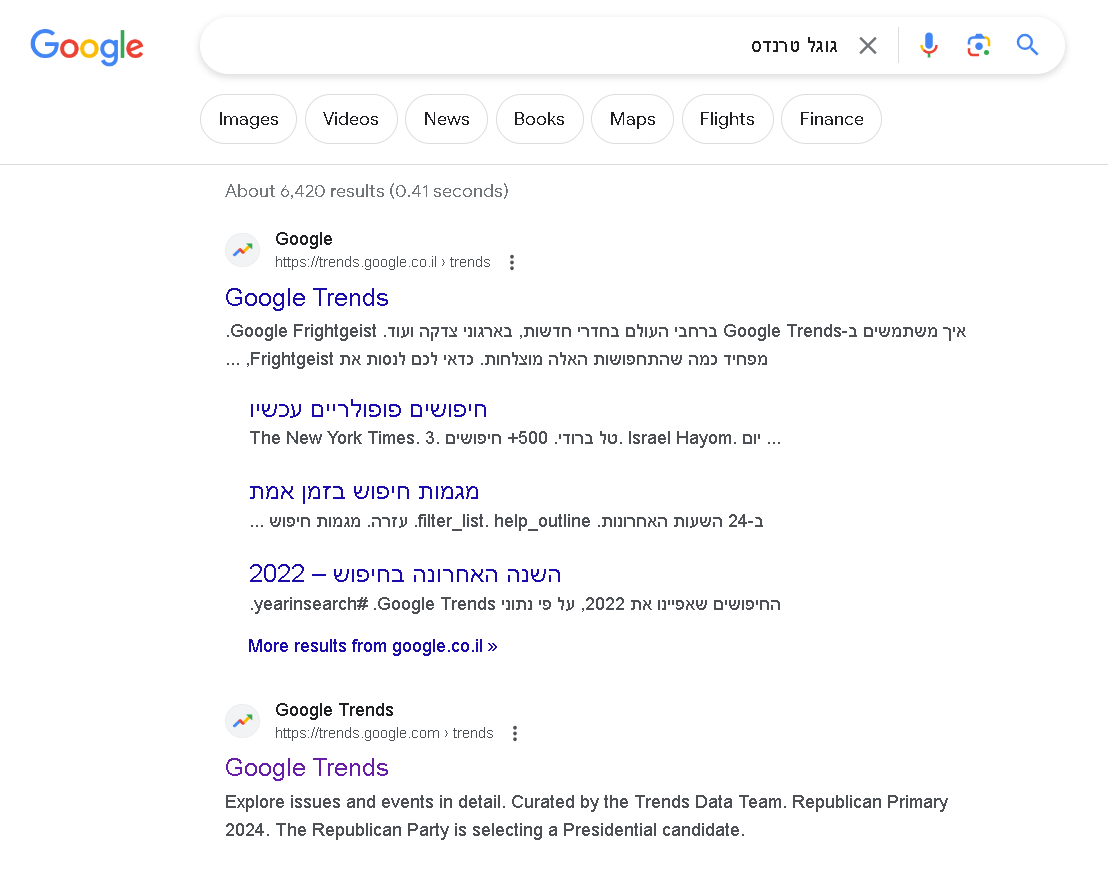Open the 2022 year in search sitelink
The image size is (1108, 877).
tap(405, 574)
